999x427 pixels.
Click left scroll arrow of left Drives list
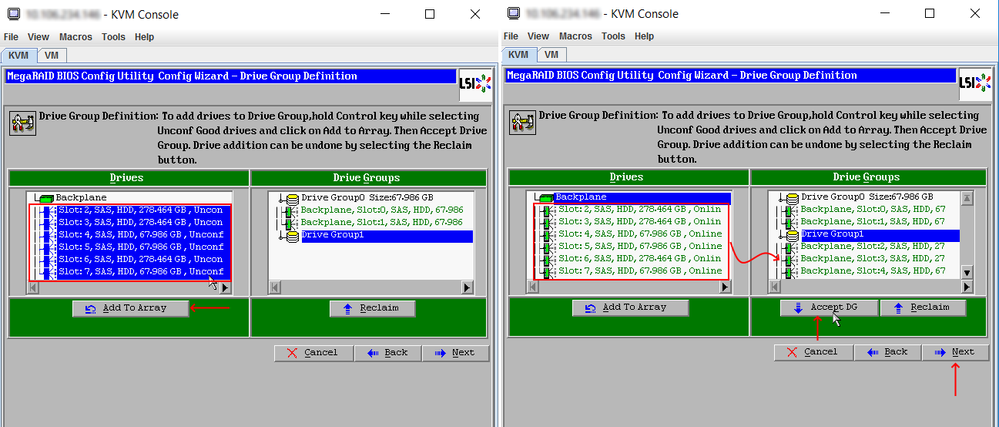coord(34,288)
